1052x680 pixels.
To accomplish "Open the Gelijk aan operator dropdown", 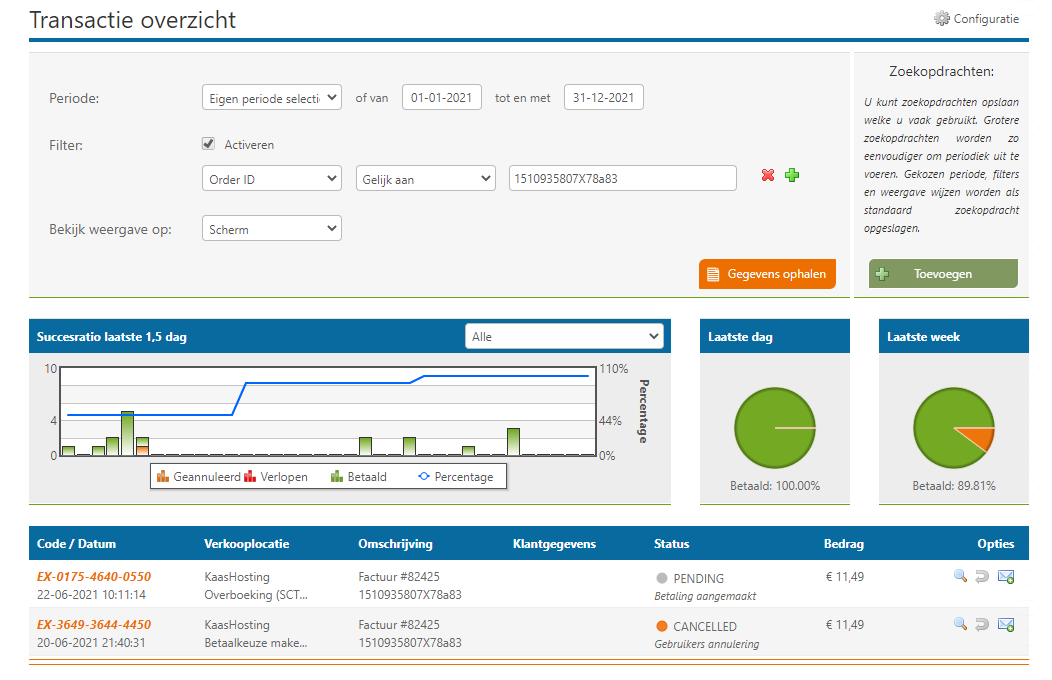I will click(x=426, y=179).
